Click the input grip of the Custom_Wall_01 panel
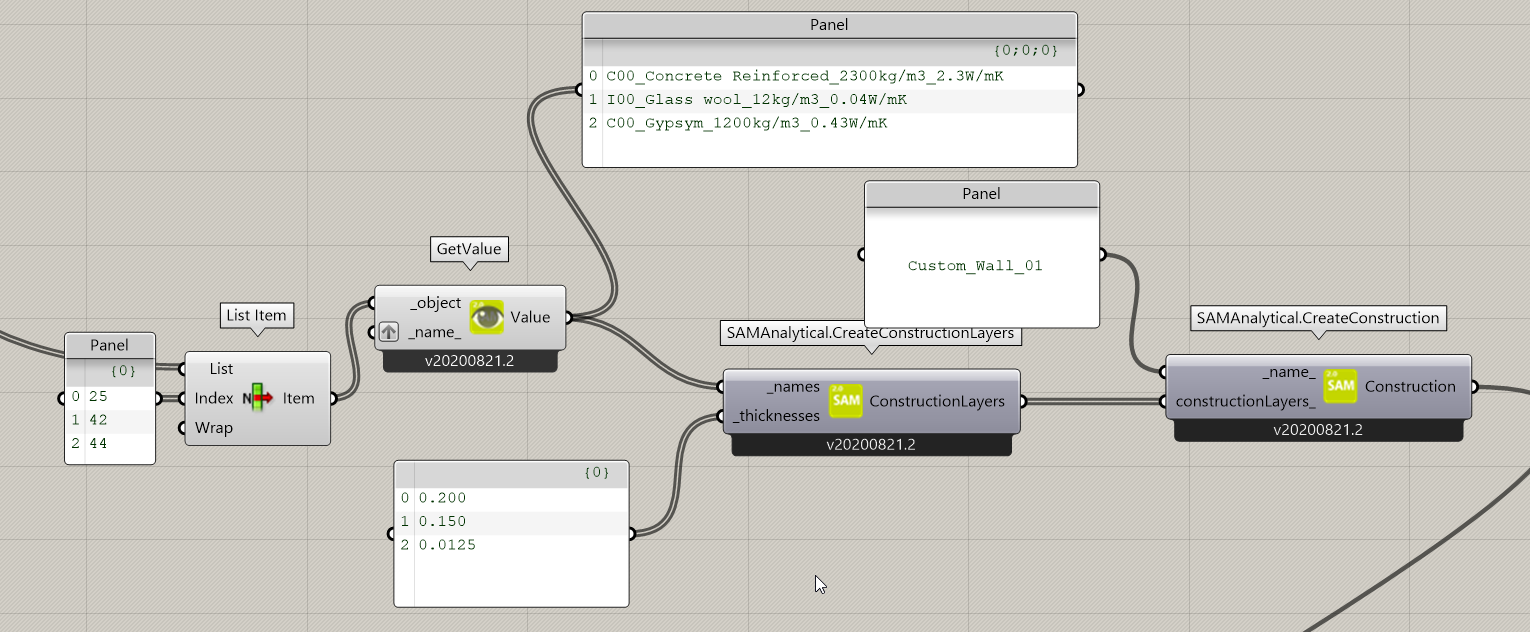Image resolution: width=1530 pixels, height=632 pixels. point(863,254)
